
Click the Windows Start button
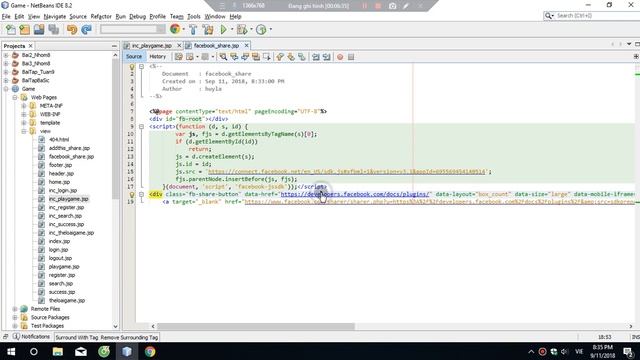tap(11, 351)
